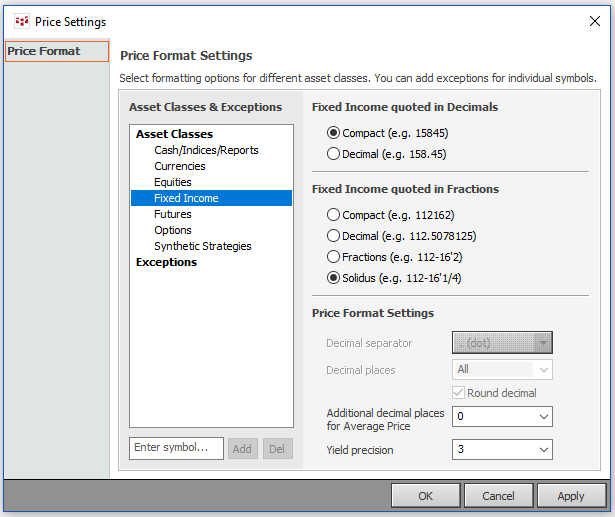Close the Price Settings dialog
The width and height of the screenshot is (615, 517).
[x=595, y=21]
